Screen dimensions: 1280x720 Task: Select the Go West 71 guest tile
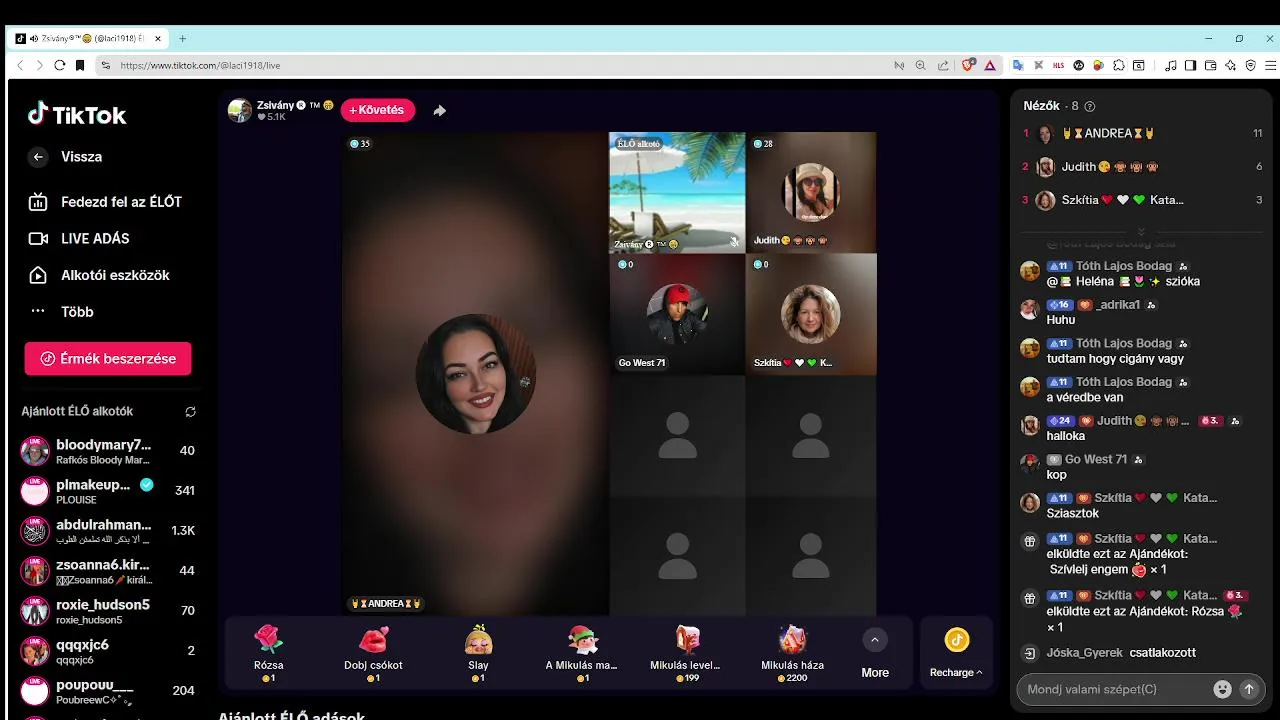677,314
